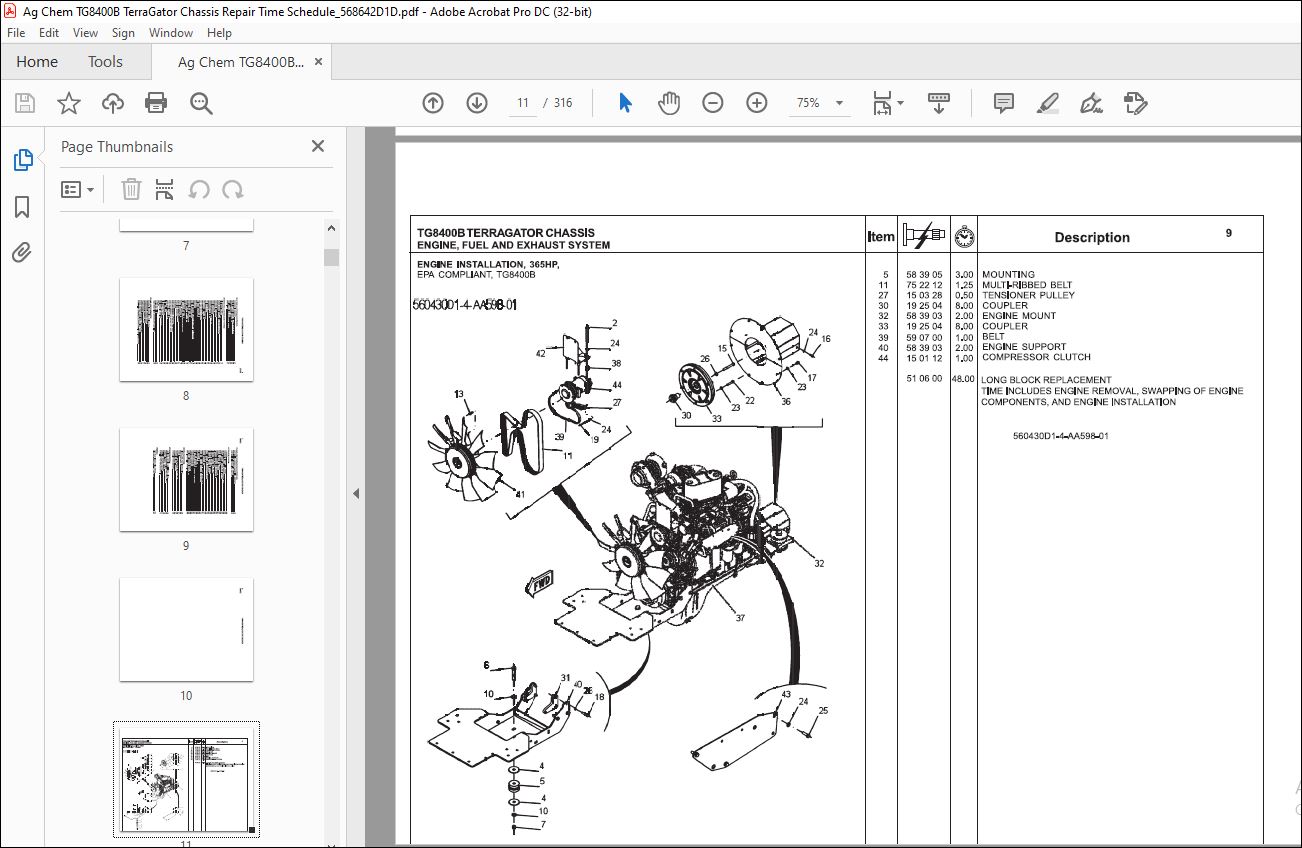Switch to the Home tab
1302x848 pixels.
pyautogui.click(x=37, y=62)
